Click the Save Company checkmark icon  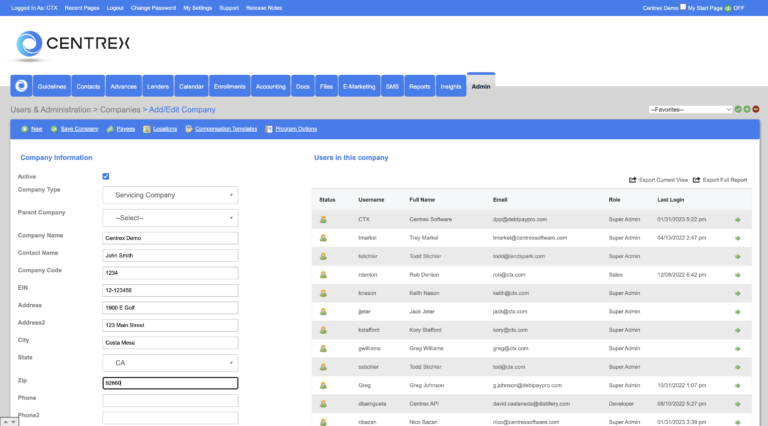tap(54, 129)
